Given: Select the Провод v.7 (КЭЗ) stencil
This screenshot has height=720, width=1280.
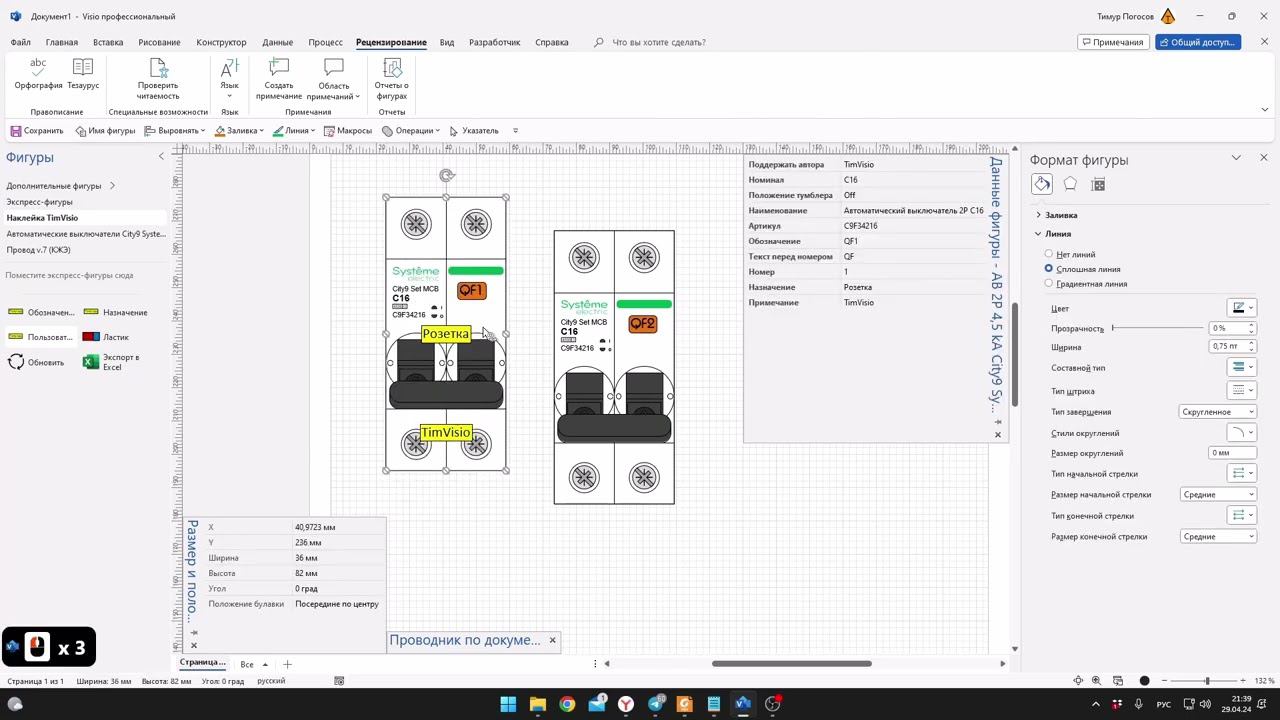Looking at the screenshot, I should pyautogui.click(x=38, y=250).
